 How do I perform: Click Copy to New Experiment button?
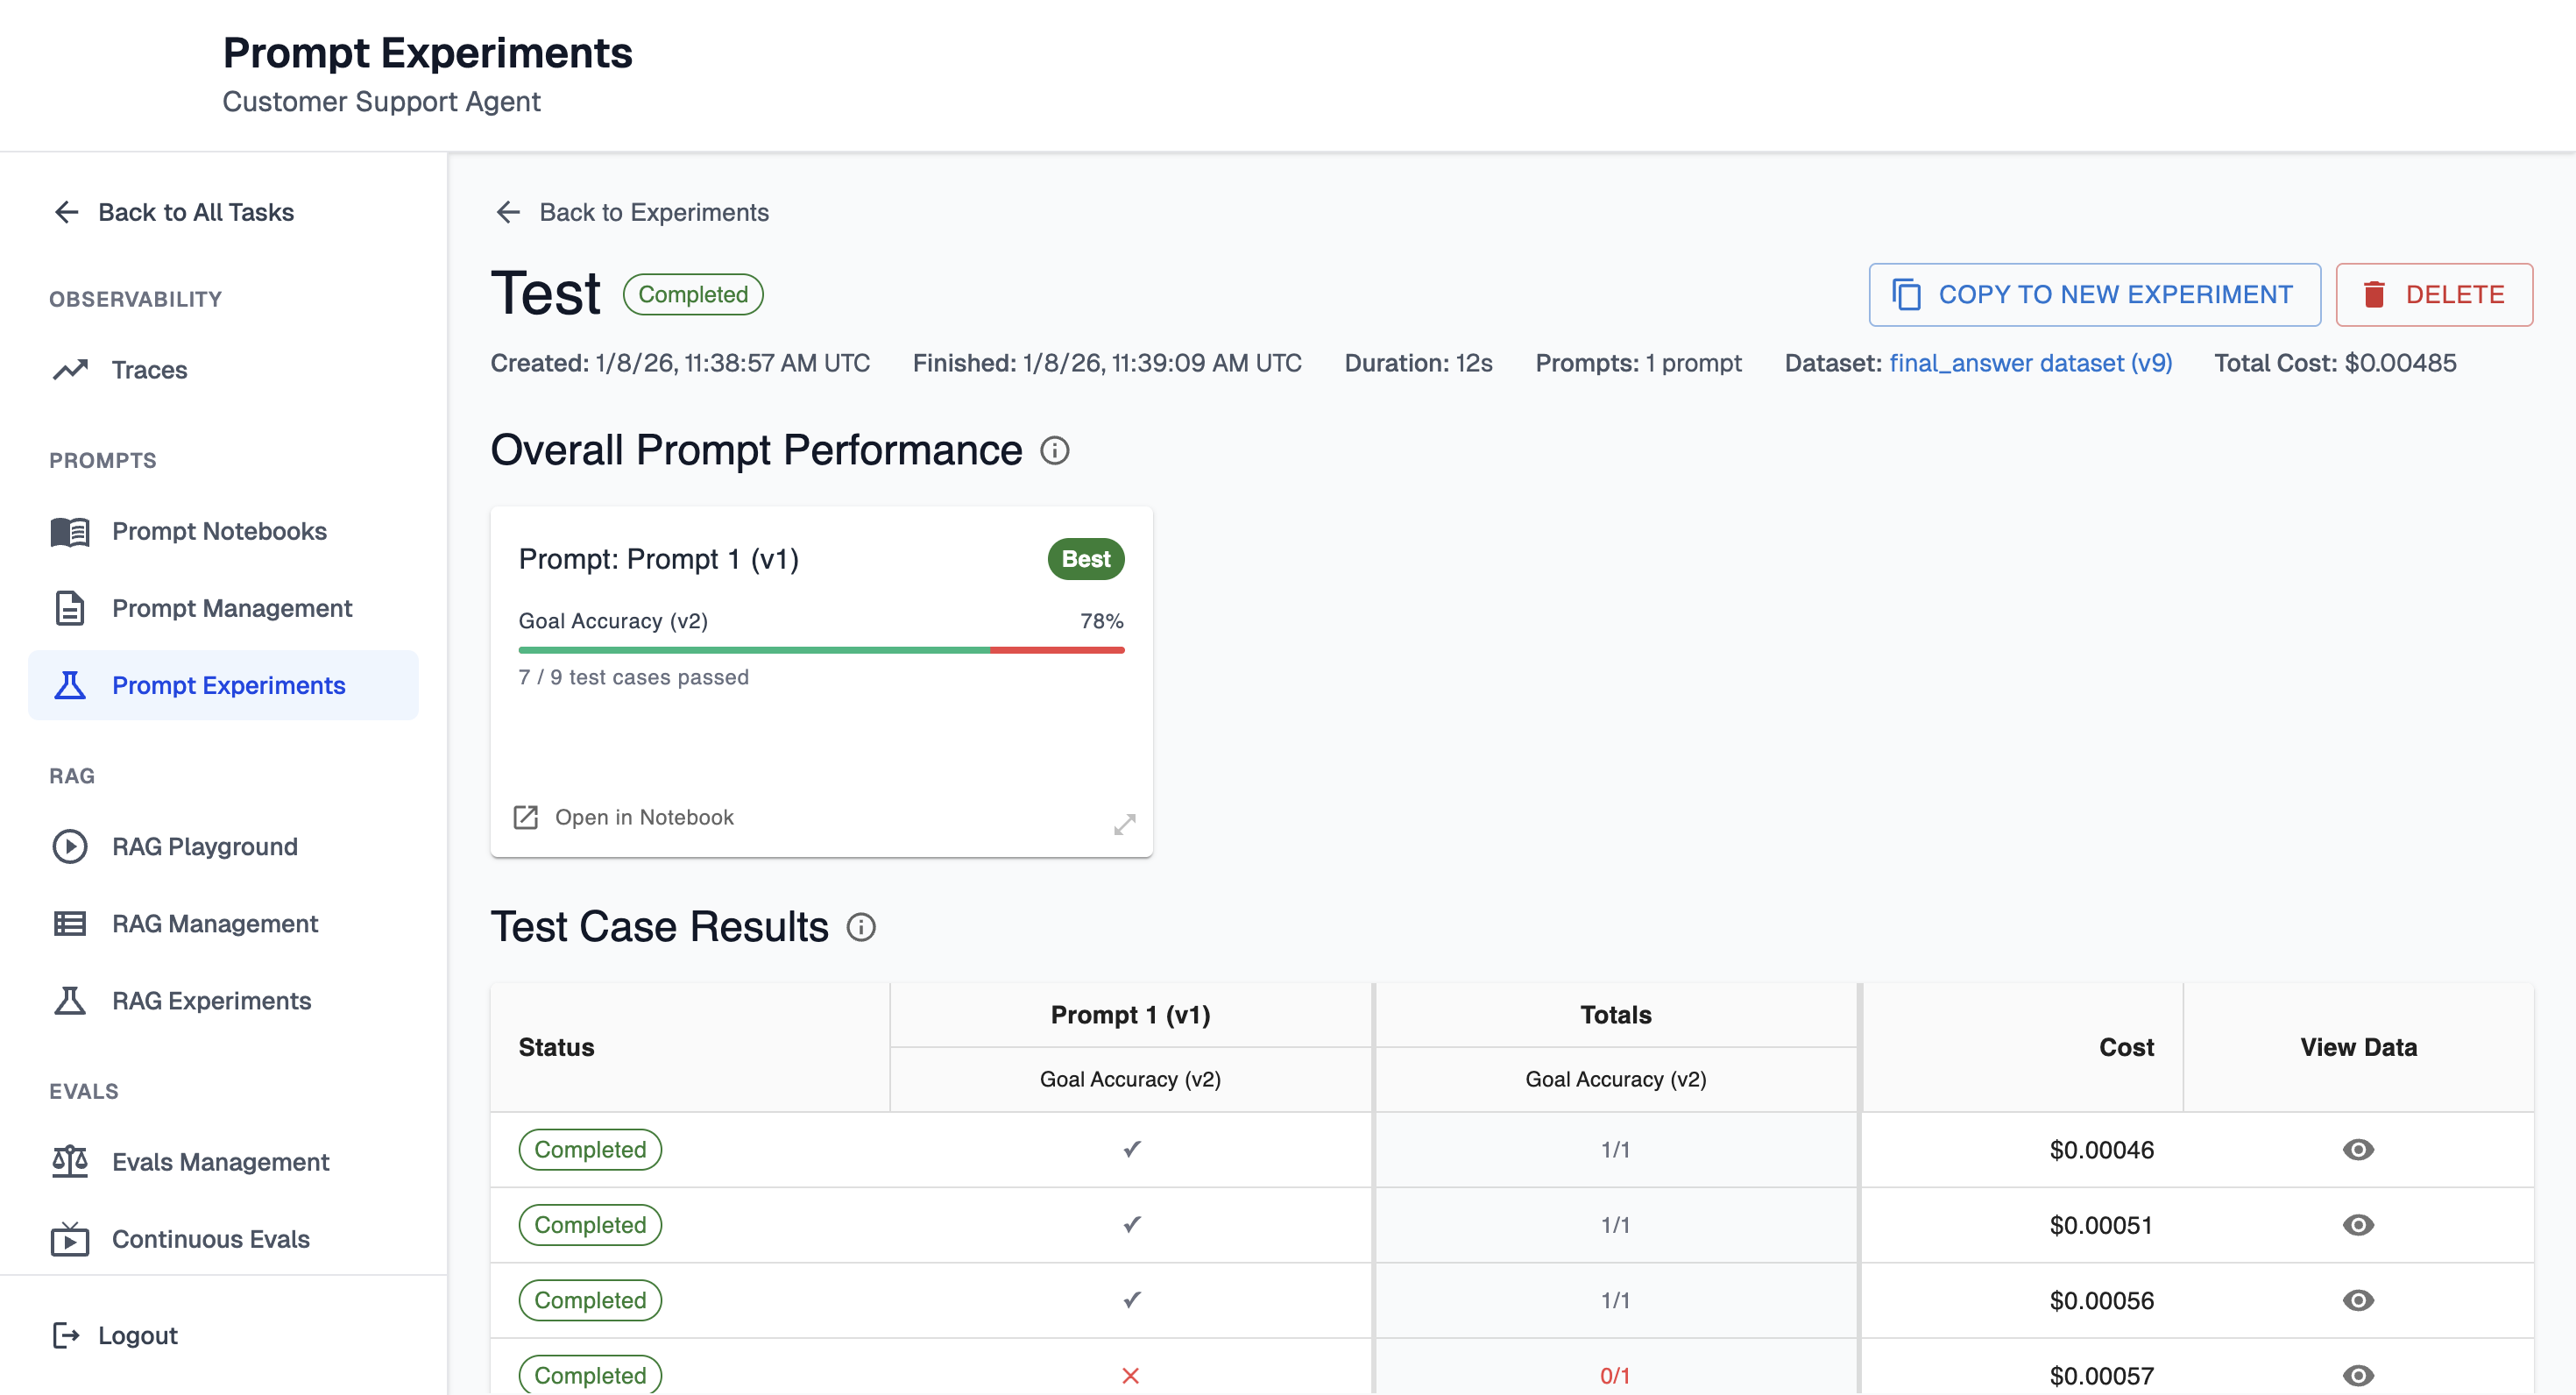pyautogui.click(x=2093, y=295)
